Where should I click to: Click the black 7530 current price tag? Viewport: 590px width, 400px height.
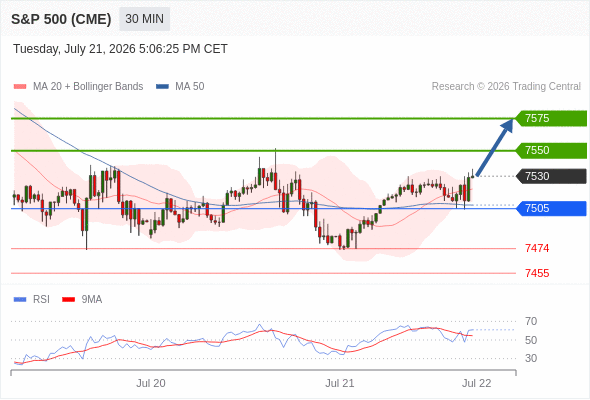(551, 176)
